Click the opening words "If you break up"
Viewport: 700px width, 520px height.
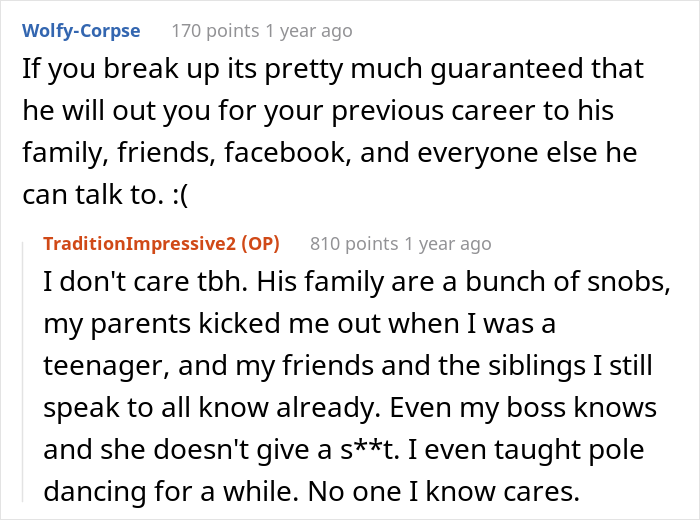(x=98, y=72)
